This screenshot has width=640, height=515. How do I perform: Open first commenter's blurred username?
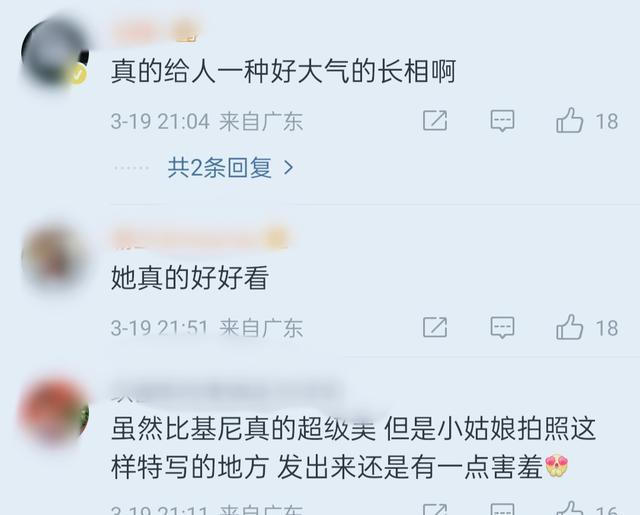156,33
